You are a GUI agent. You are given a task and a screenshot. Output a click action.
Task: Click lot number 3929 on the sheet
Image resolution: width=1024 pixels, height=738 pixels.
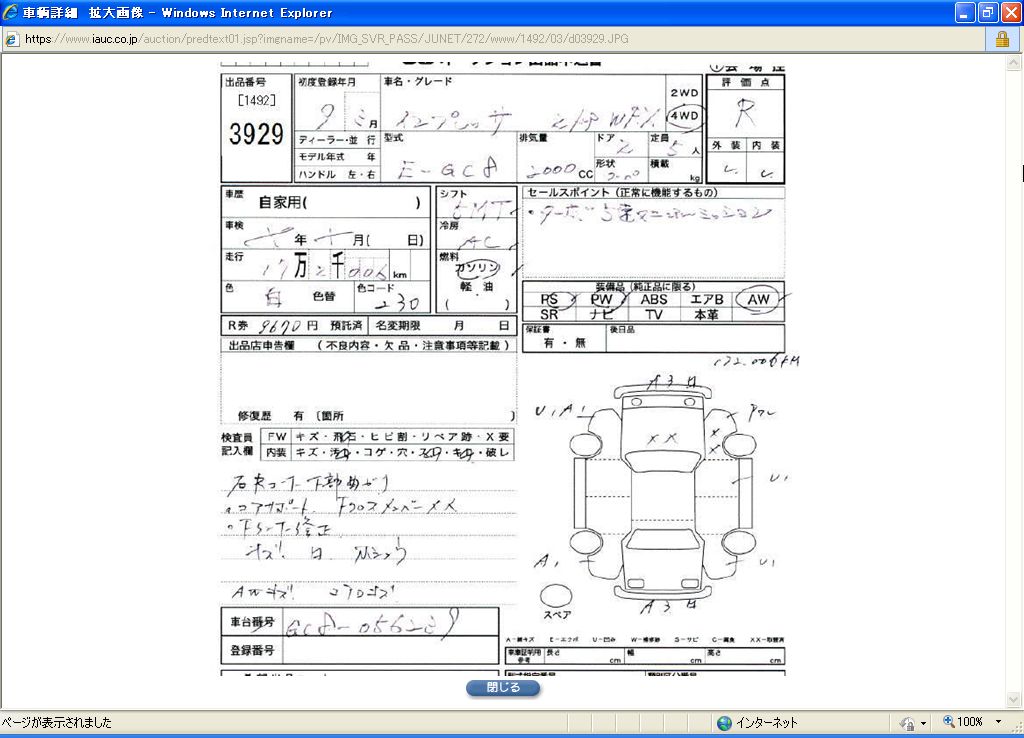256,136
